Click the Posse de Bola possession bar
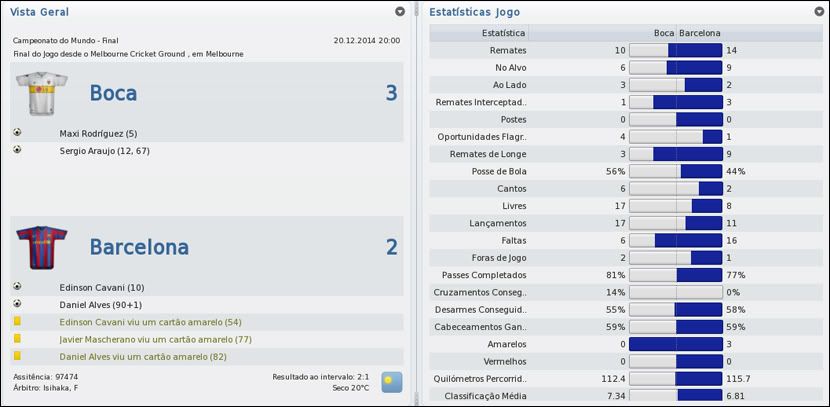 [675, 171]
